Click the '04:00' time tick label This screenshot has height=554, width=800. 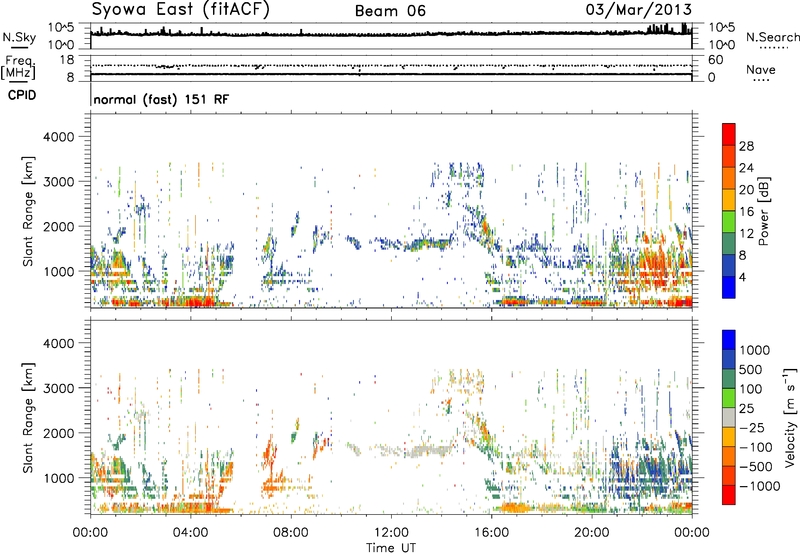click(x=190, y=533)
